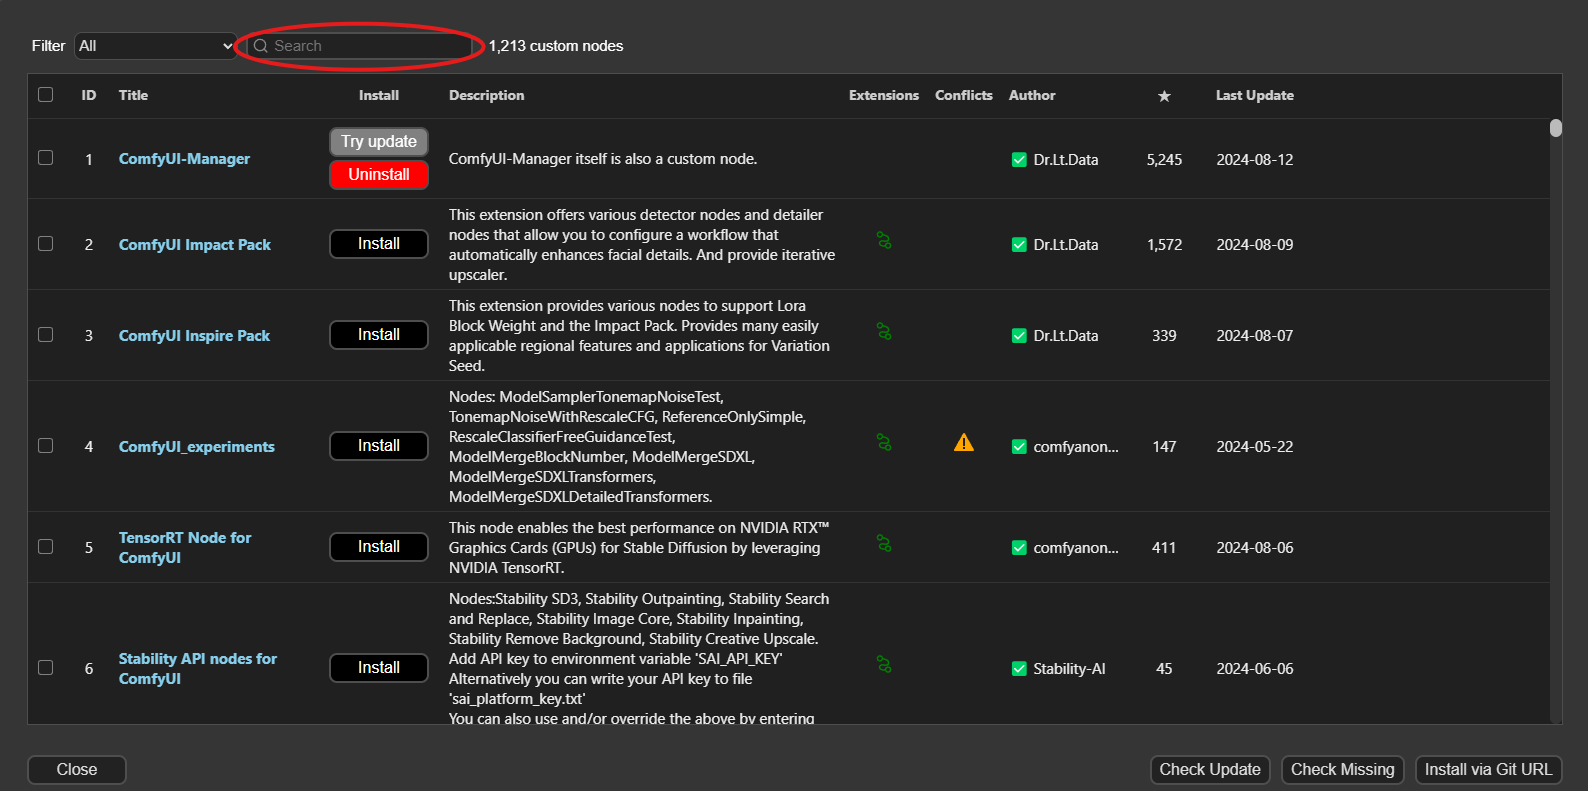Open extensions icon for TensorRT Node row
The height and width of the screenshot is (791, 1588).
(x=884, y=544)
